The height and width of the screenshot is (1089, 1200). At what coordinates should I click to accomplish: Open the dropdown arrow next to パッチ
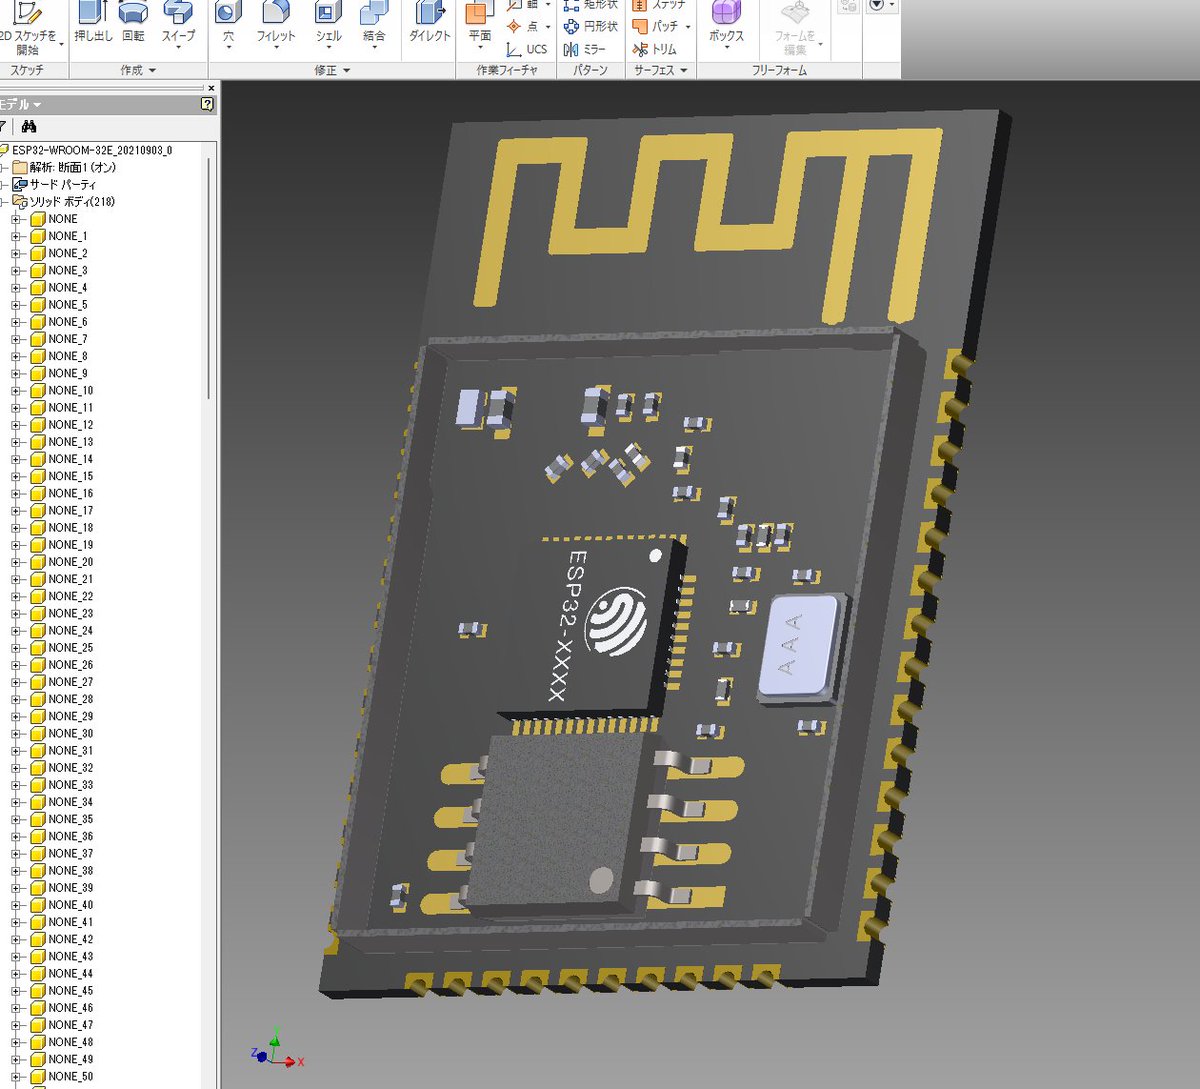point(688,27)
